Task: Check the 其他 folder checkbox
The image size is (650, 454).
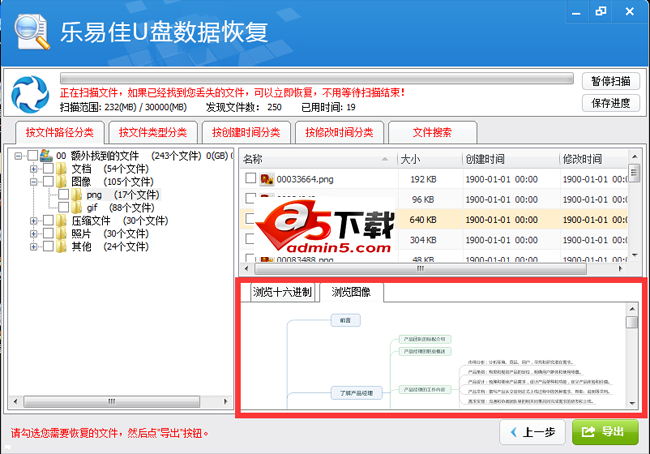Action: click(x=48, y=246)
